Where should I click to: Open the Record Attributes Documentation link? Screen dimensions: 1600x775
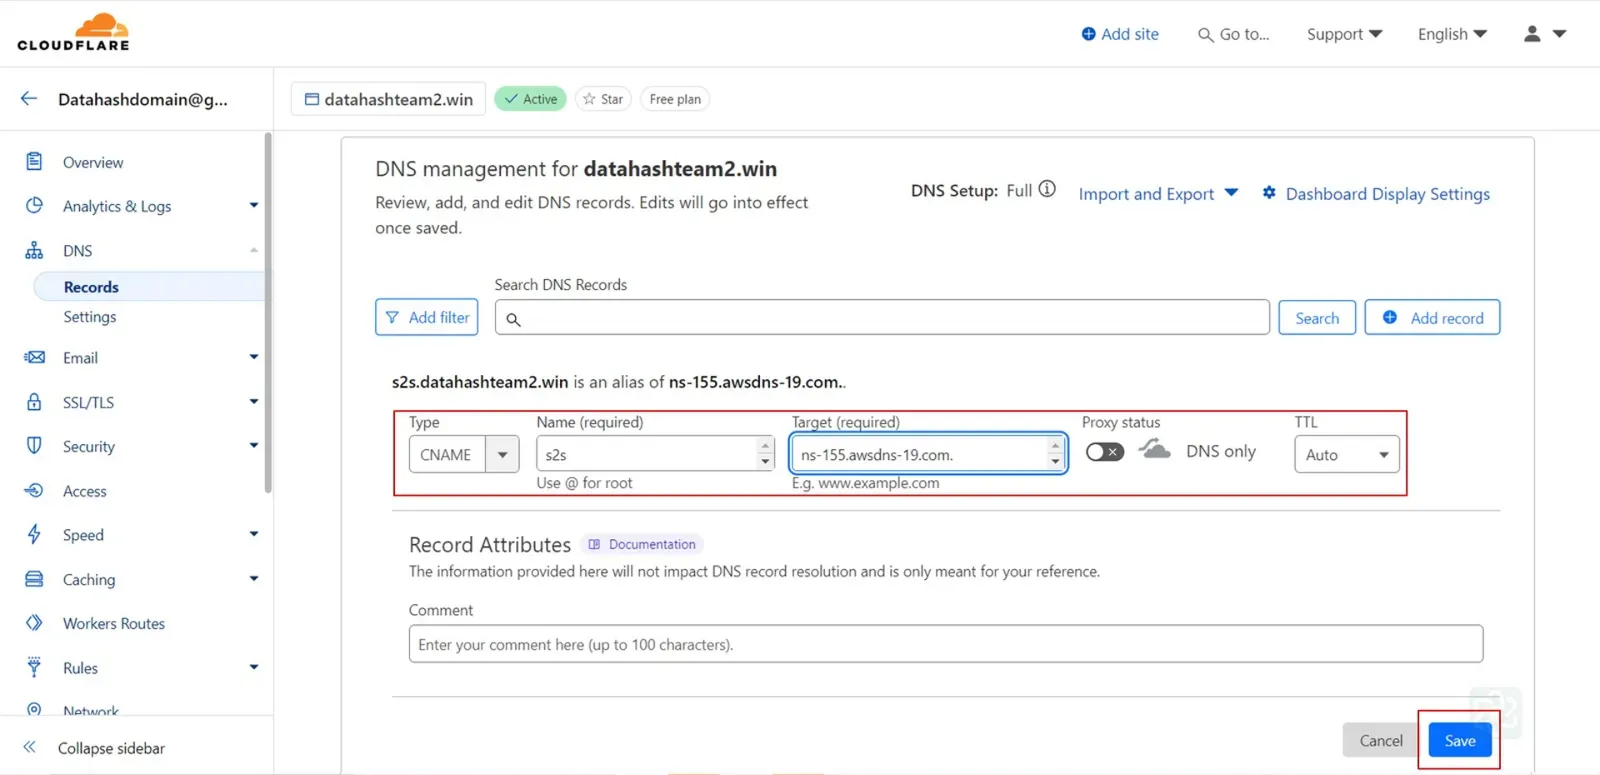[x=642, y=544]
